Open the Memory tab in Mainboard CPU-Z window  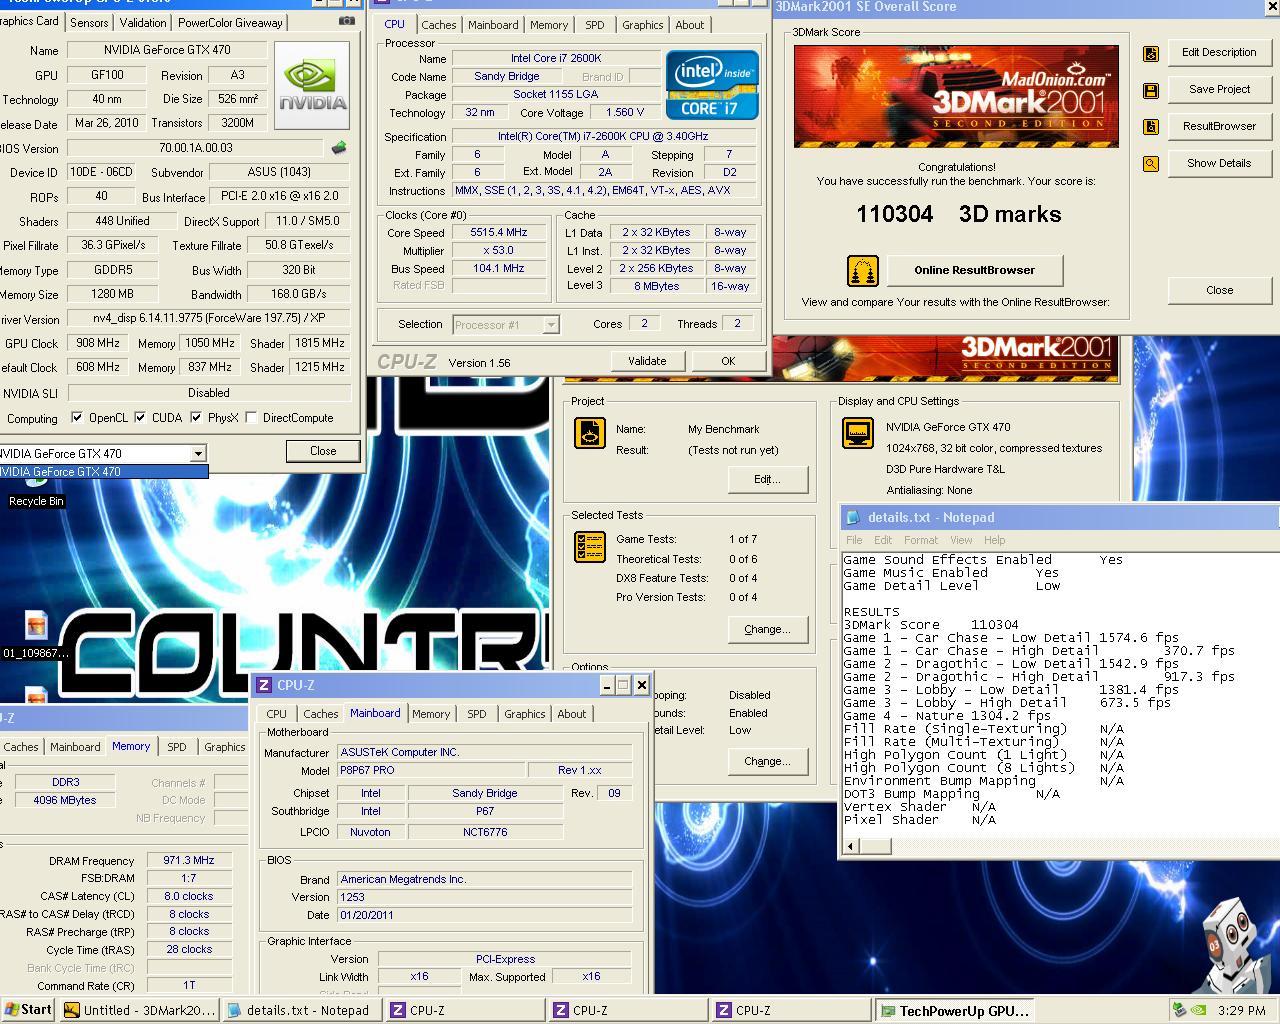431,714
